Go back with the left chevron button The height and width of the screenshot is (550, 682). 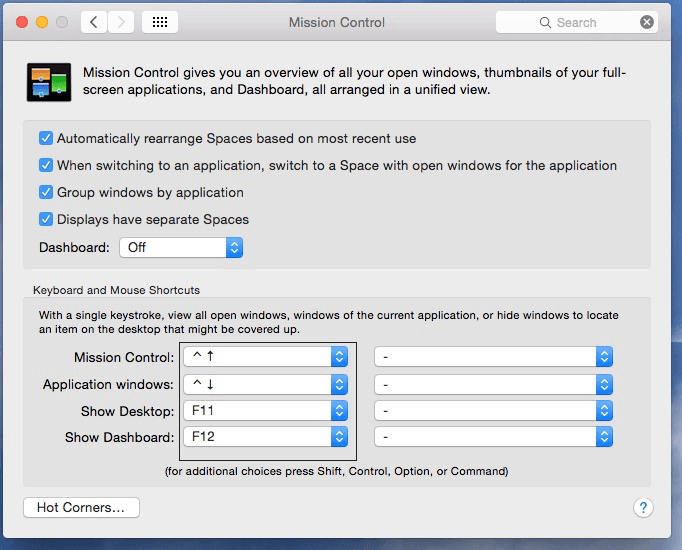point(94,22)
